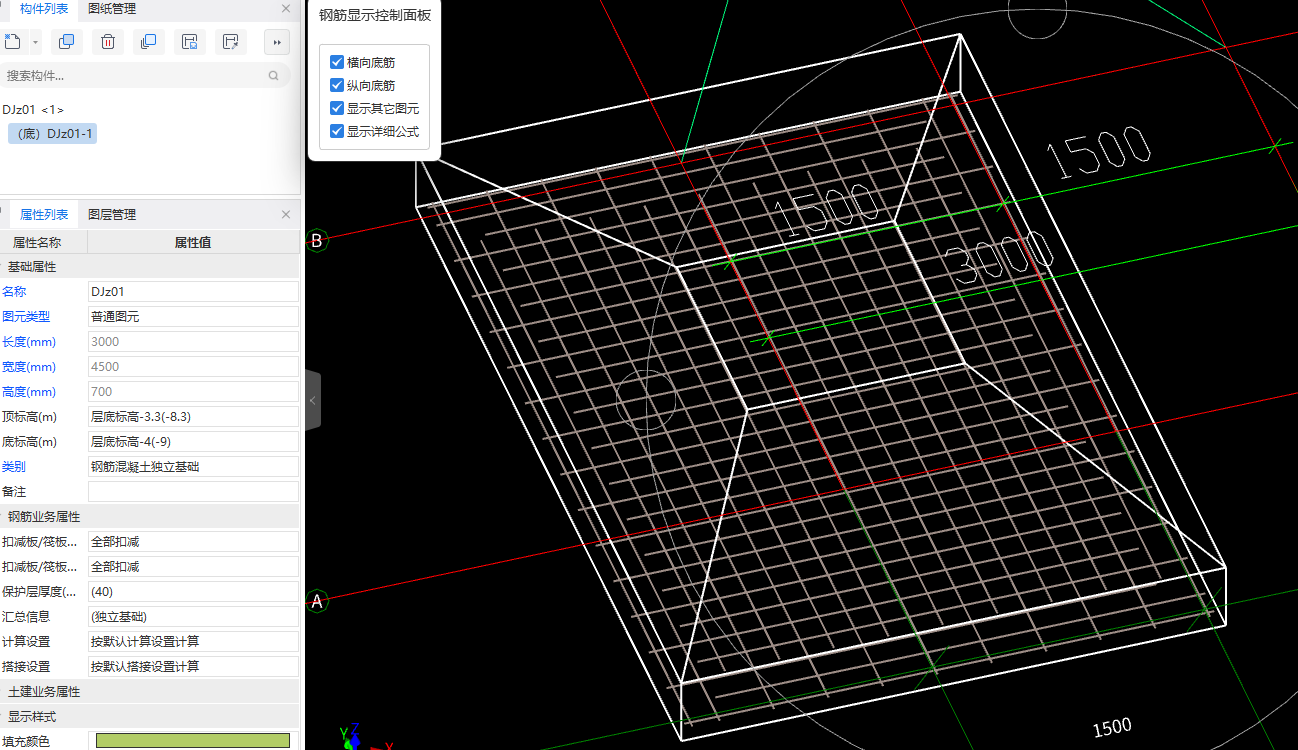
Task: Expand the toolbar overflow double-arrow button
Action: 276,41
